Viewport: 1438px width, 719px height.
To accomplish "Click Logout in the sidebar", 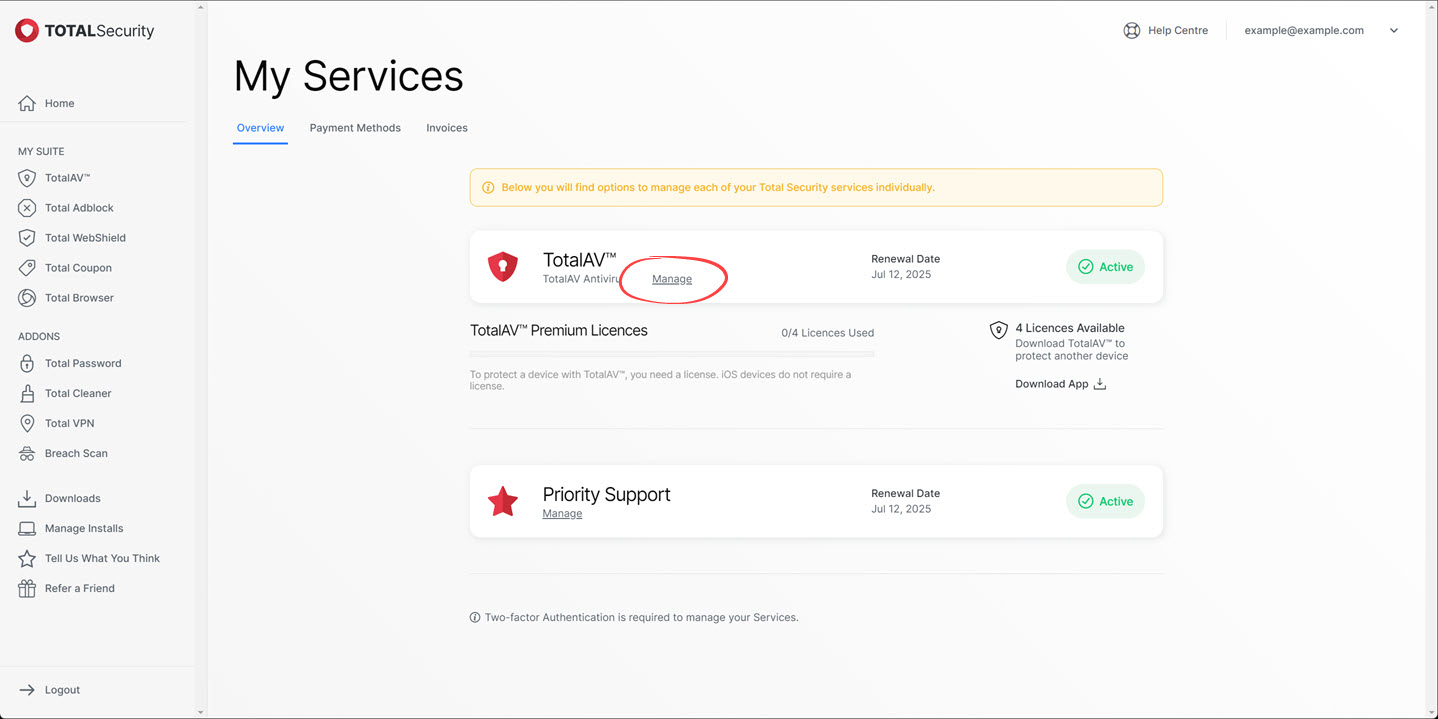I will 62,690.
